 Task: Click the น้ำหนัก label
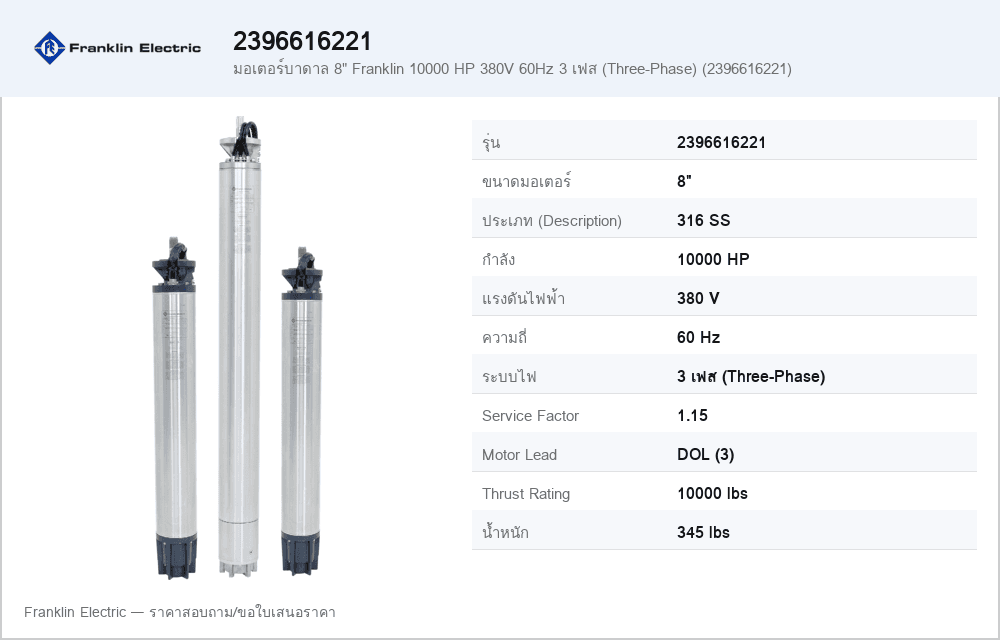[505, 532]
